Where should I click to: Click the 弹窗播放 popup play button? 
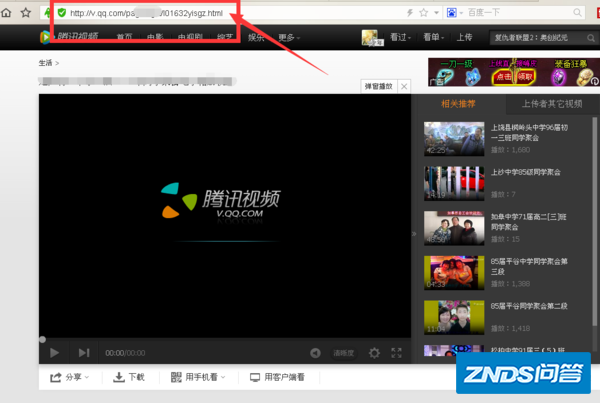click(x=378, y=86)
